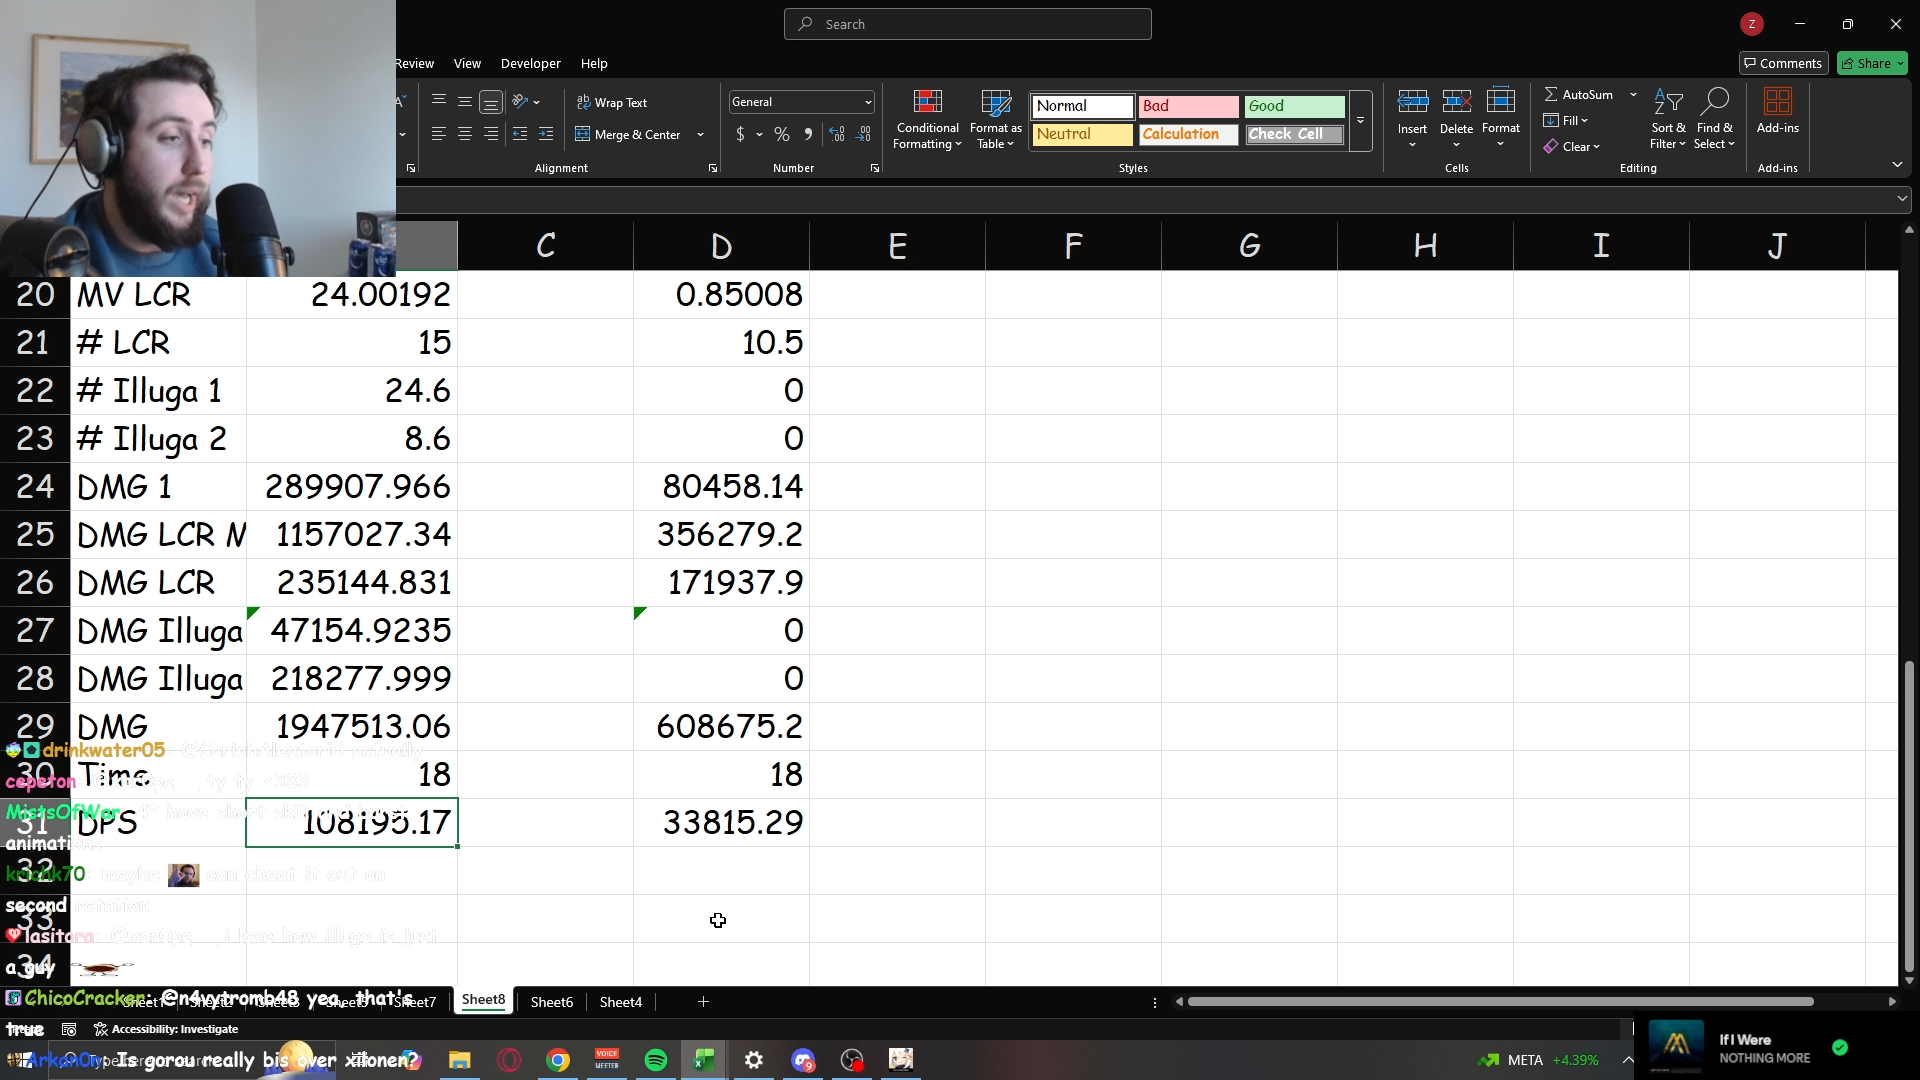Click the Orientation text-angle icon
1920x1080 pixels.
coord(520,102)
